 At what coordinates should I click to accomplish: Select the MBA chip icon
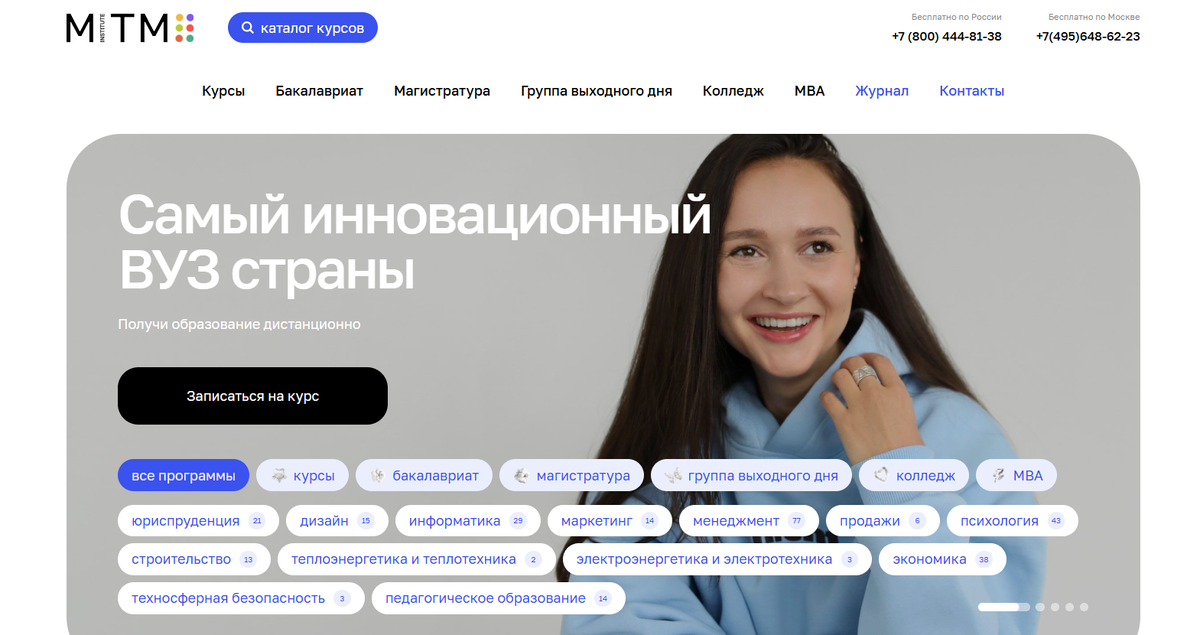click(x=998, y=475)
